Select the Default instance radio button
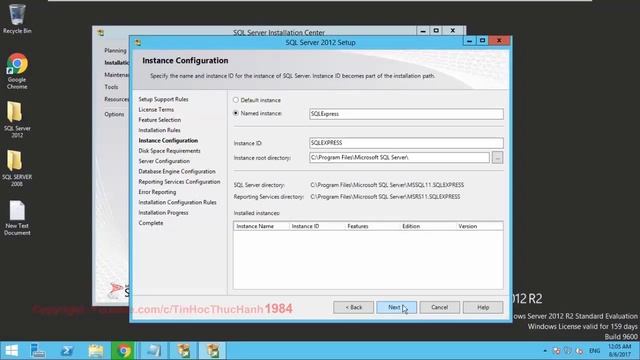This screenshot has width=640, height=360. click(236, 100)
